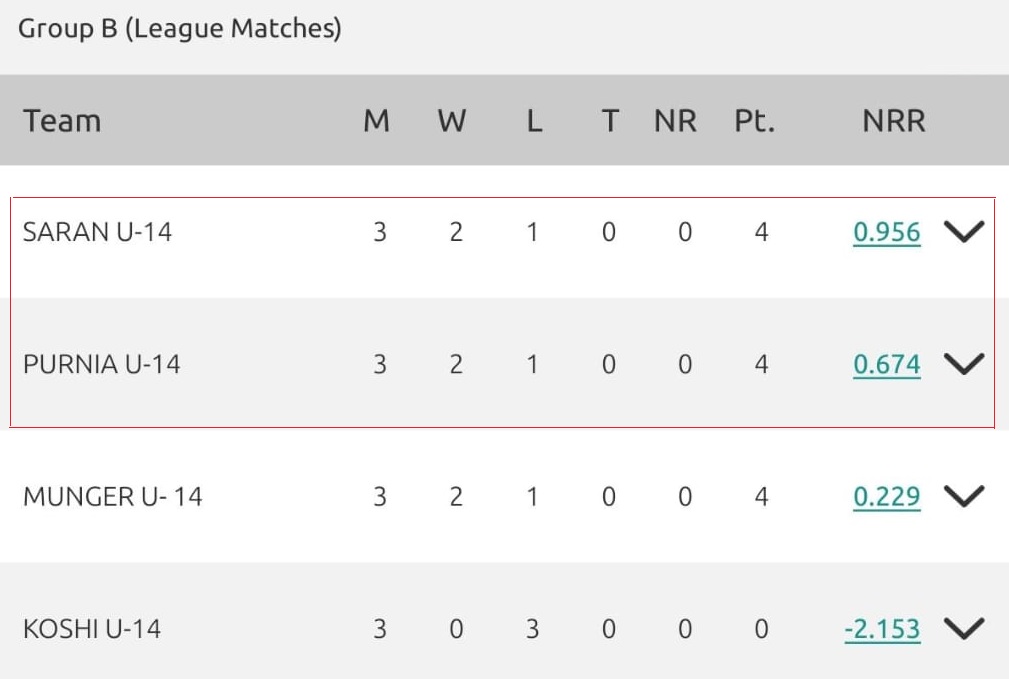Click the Pt. column header

click(754, 121)
